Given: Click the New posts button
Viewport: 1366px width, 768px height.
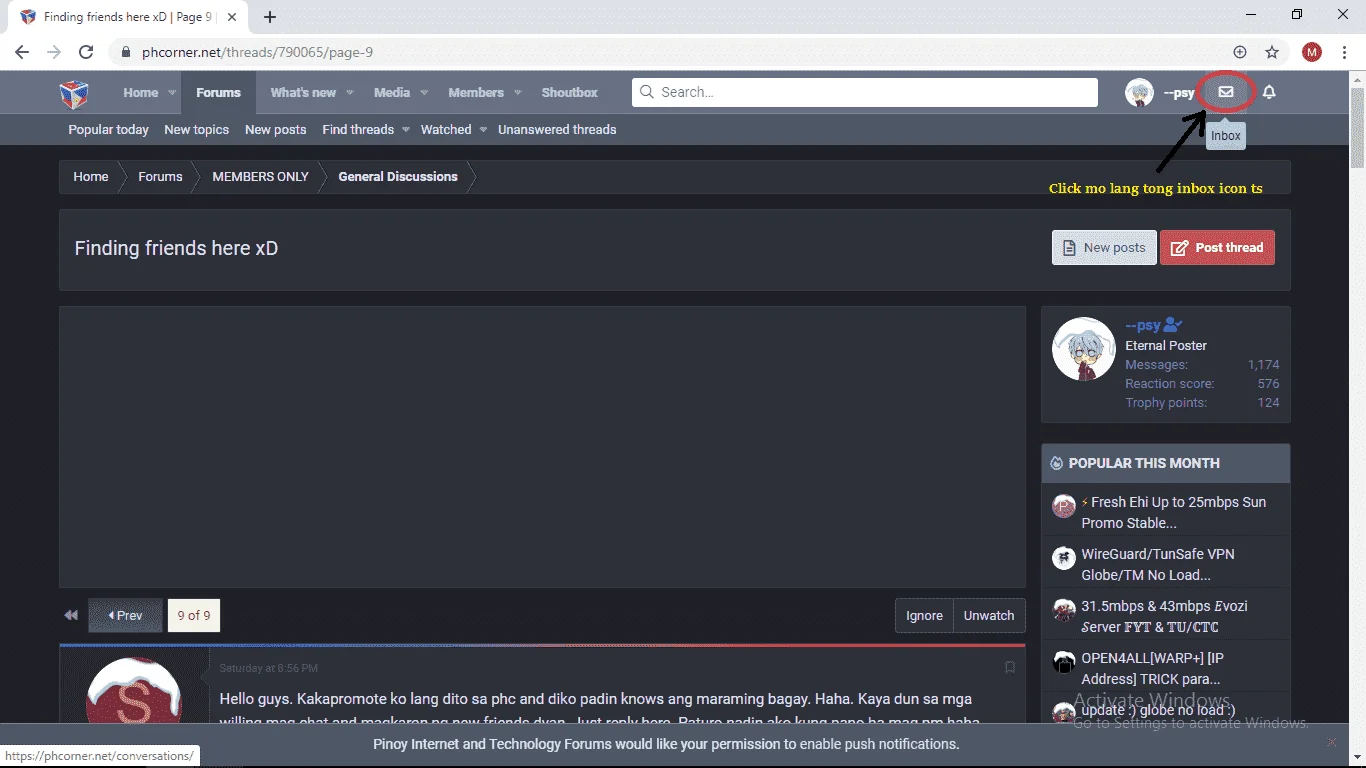Looking at the screenshot, I should 1104,248.
